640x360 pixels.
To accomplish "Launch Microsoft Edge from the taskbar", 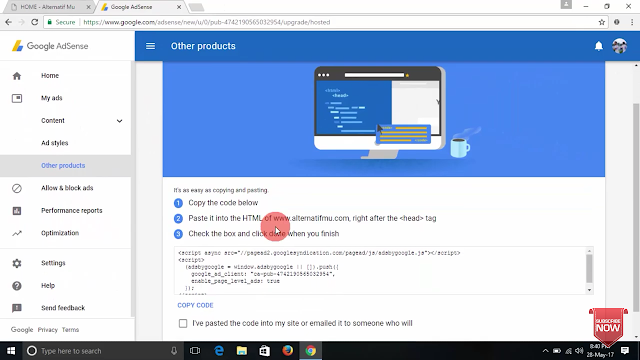I will [x=219, y=351].
